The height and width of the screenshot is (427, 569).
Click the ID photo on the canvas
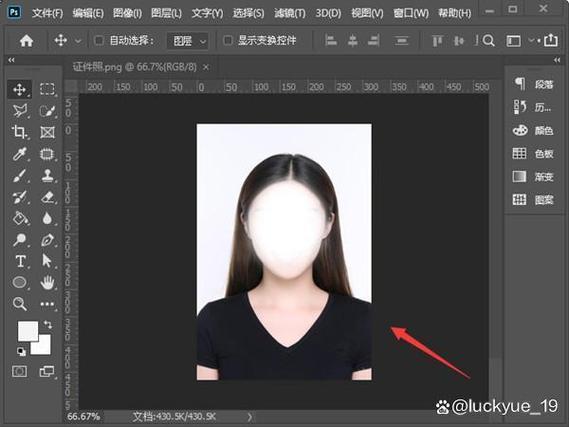point(284,252)
